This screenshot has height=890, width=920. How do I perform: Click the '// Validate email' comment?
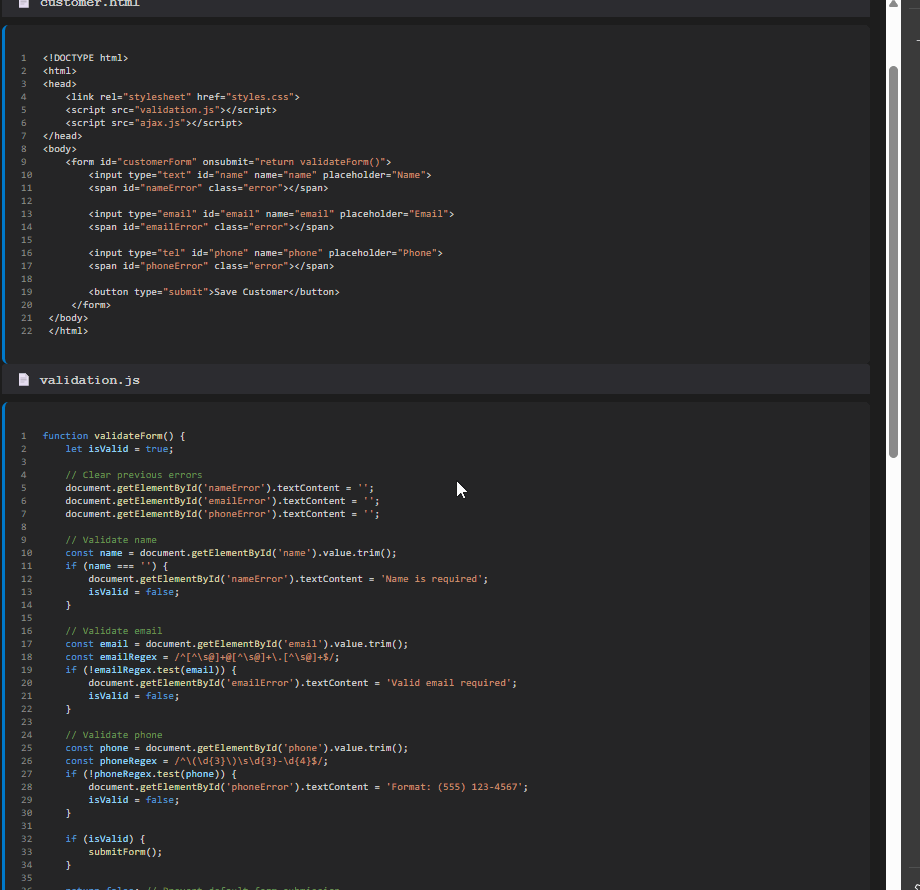click(114, 631)
